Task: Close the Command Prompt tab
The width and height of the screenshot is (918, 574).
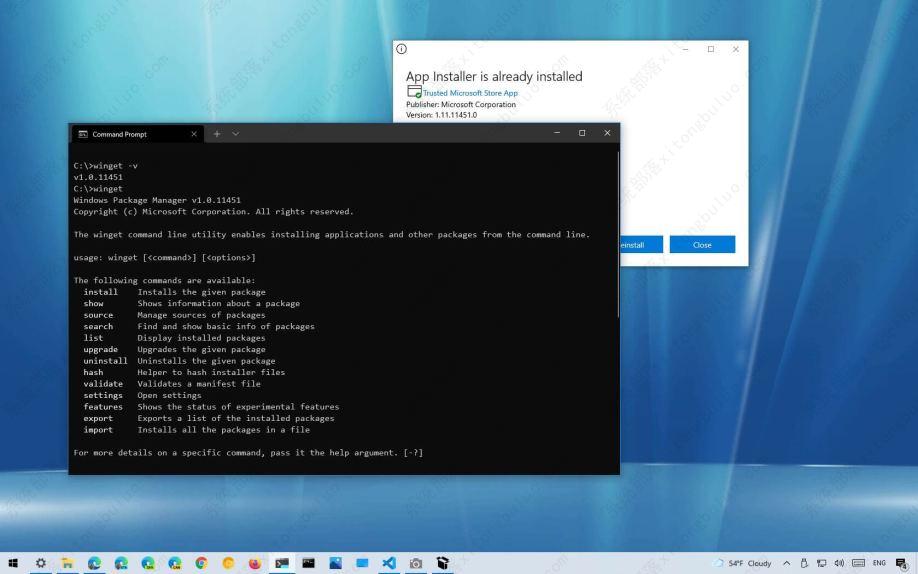Action: point(194,134)
